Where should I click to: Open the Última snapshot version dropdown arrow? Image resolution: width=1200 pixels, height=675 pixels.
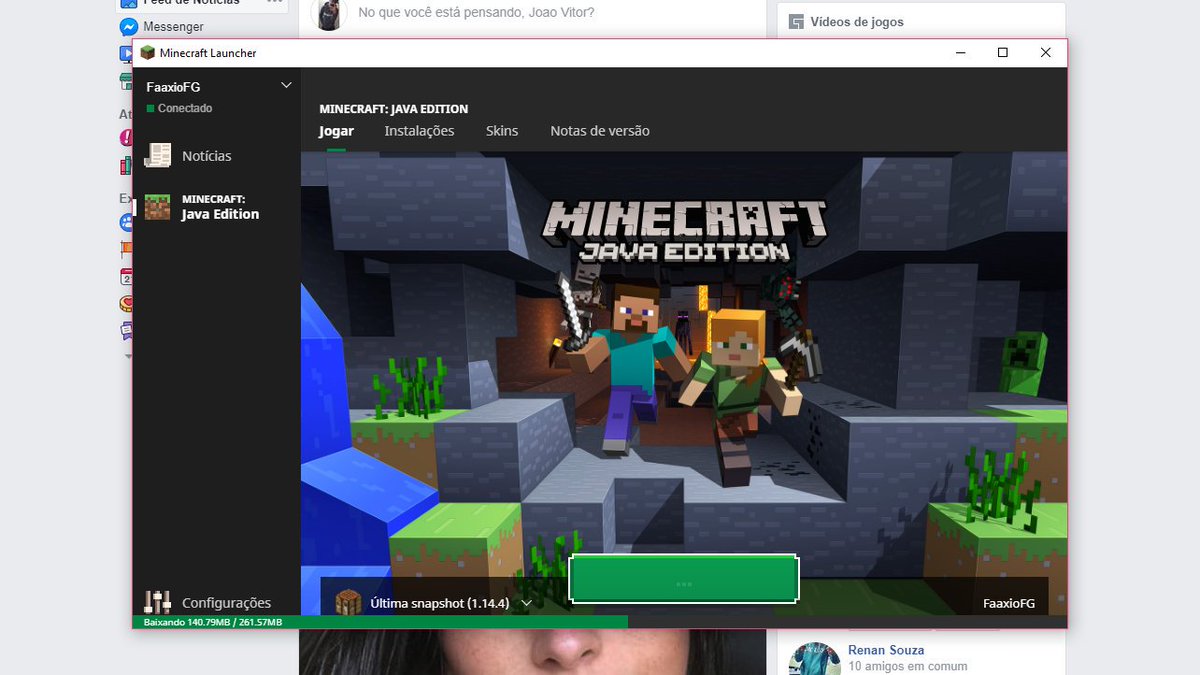pos(526,604)
